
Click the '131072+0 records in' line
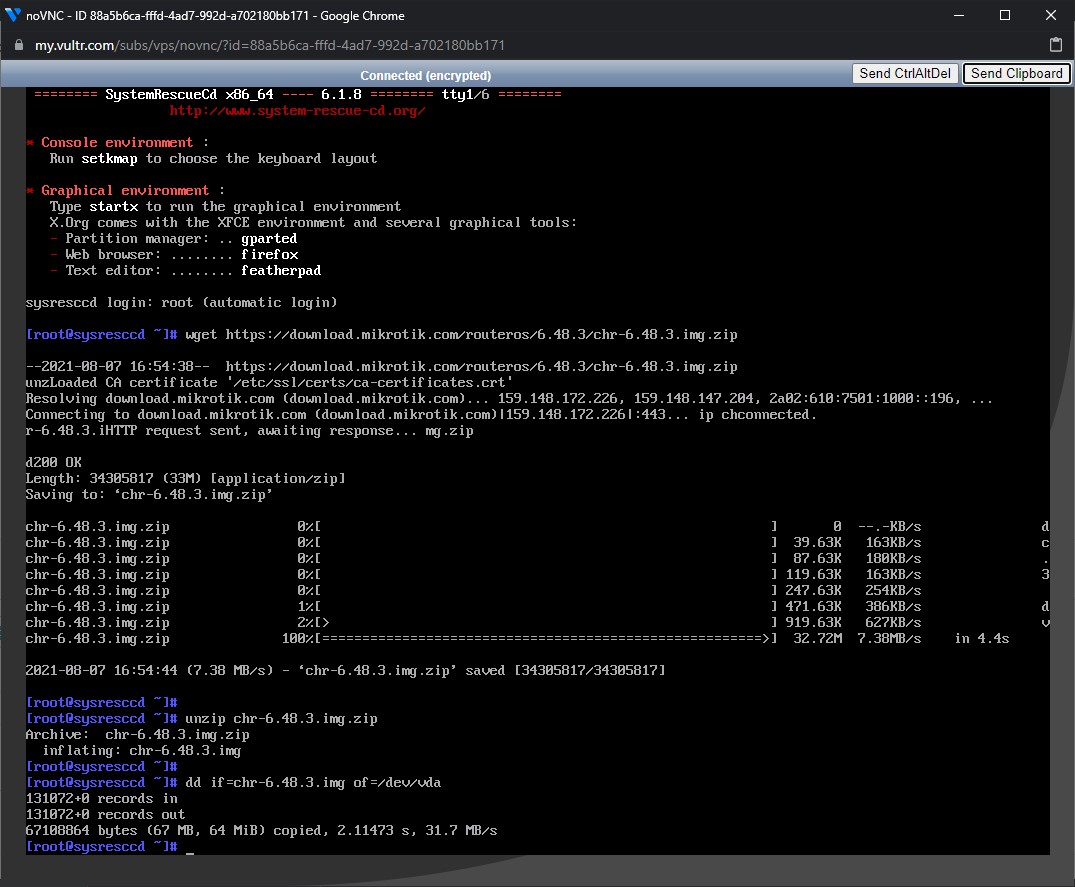(101, 799)
